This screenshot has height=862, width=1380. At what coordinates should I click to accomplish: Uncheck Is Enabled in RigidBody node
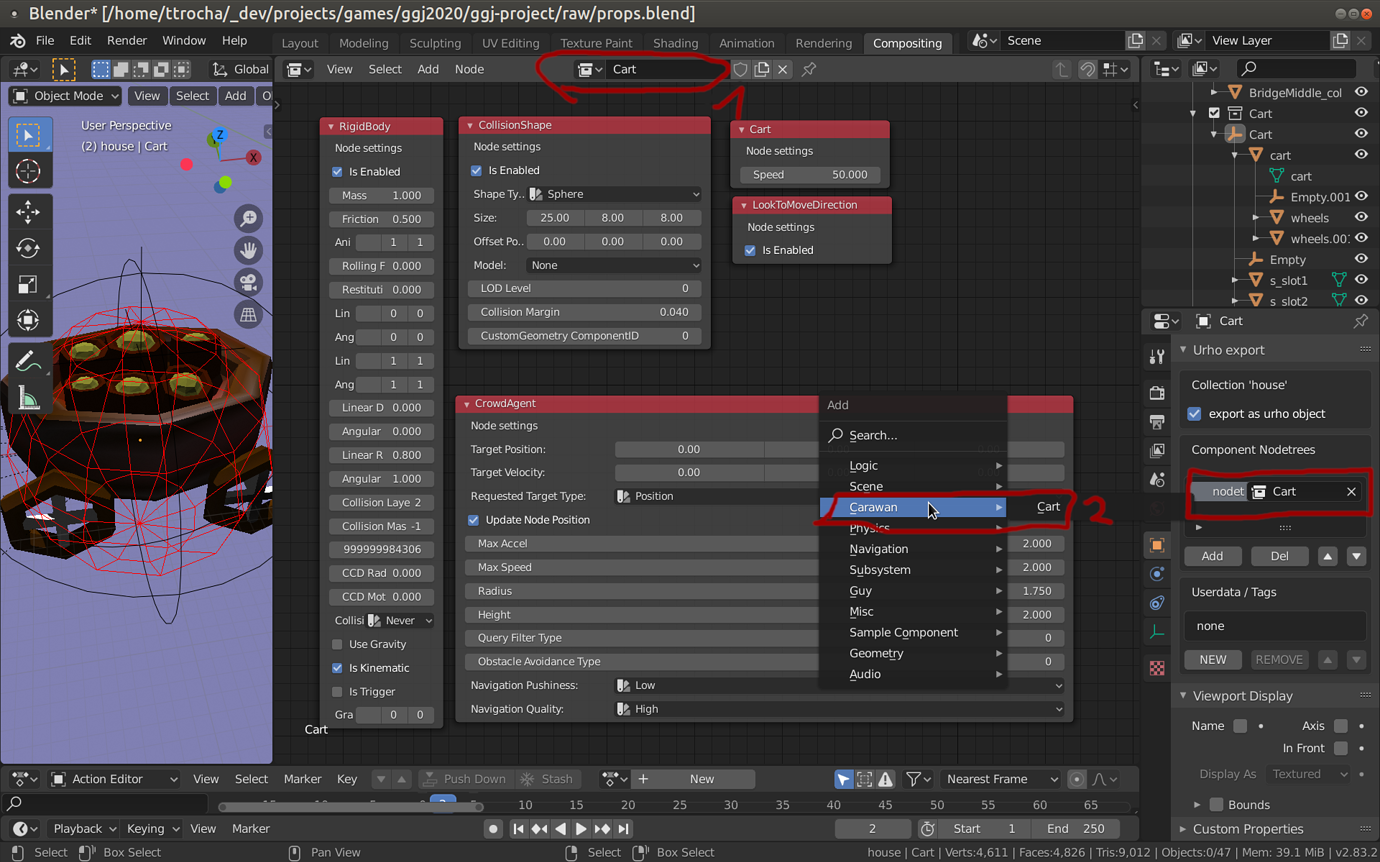[x=337, y=172]
